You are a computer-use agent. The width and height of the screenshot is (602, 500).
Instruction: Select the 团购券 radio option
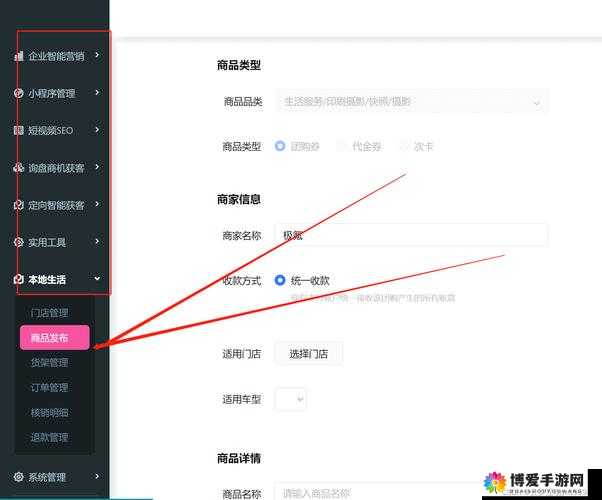point(280,146)
